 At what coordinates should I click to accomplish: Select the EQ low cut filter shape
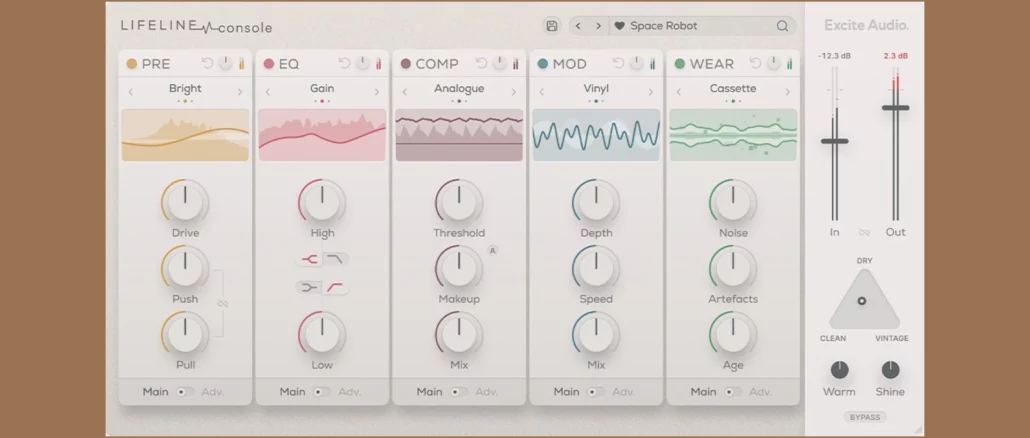coord(336,288)
